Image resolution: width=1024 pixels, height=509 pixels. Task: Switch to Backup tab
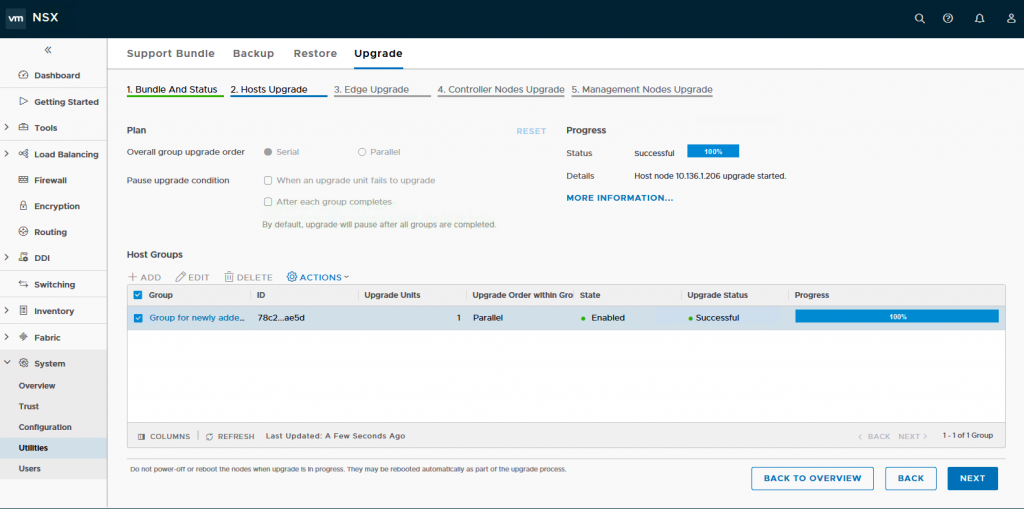coord(253,54)
